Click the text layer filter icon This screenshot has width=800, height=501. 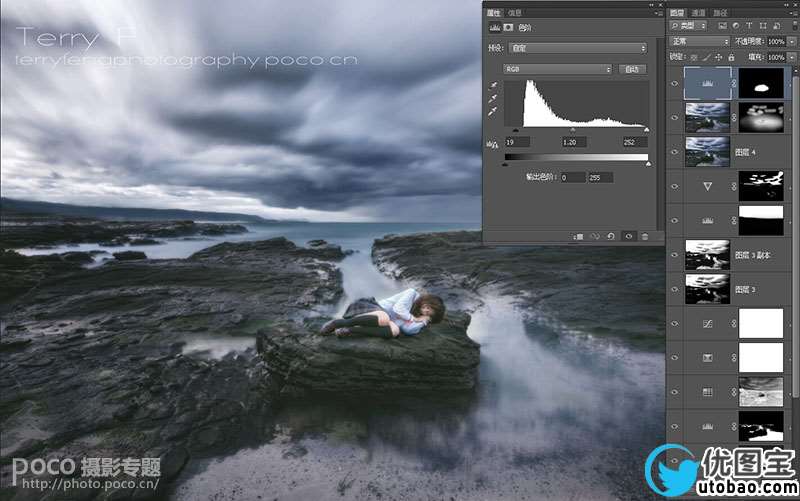[x=750, y=25]
